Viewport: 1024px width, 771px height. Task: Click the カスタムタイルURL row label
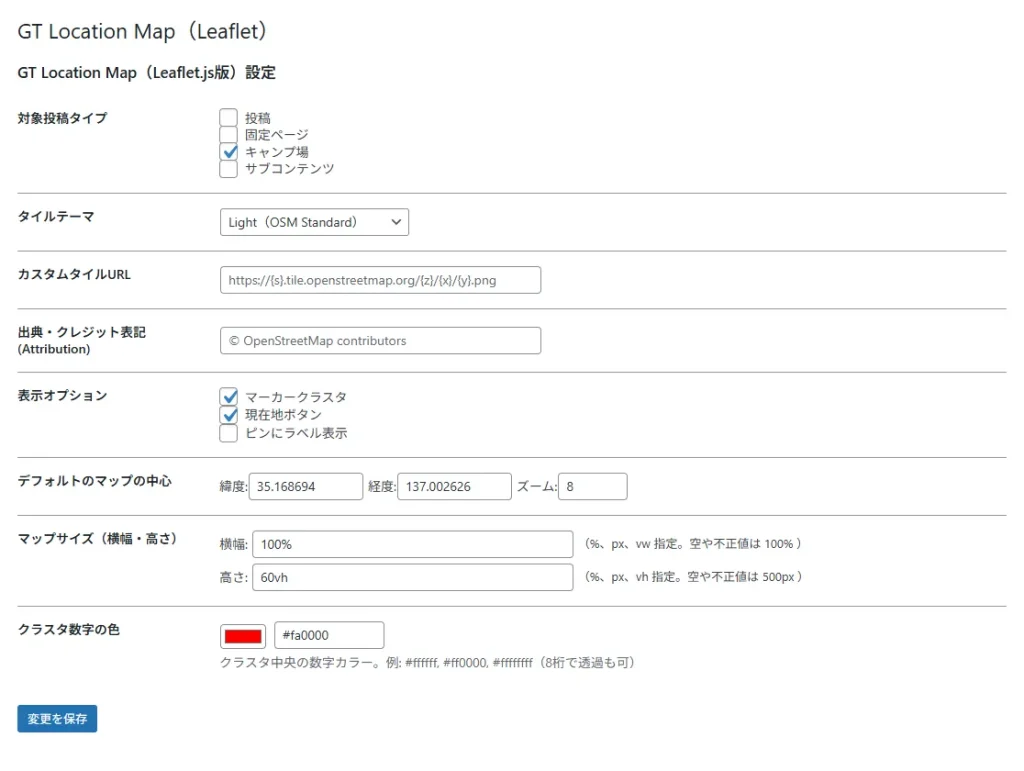click(x=74, y=274)
